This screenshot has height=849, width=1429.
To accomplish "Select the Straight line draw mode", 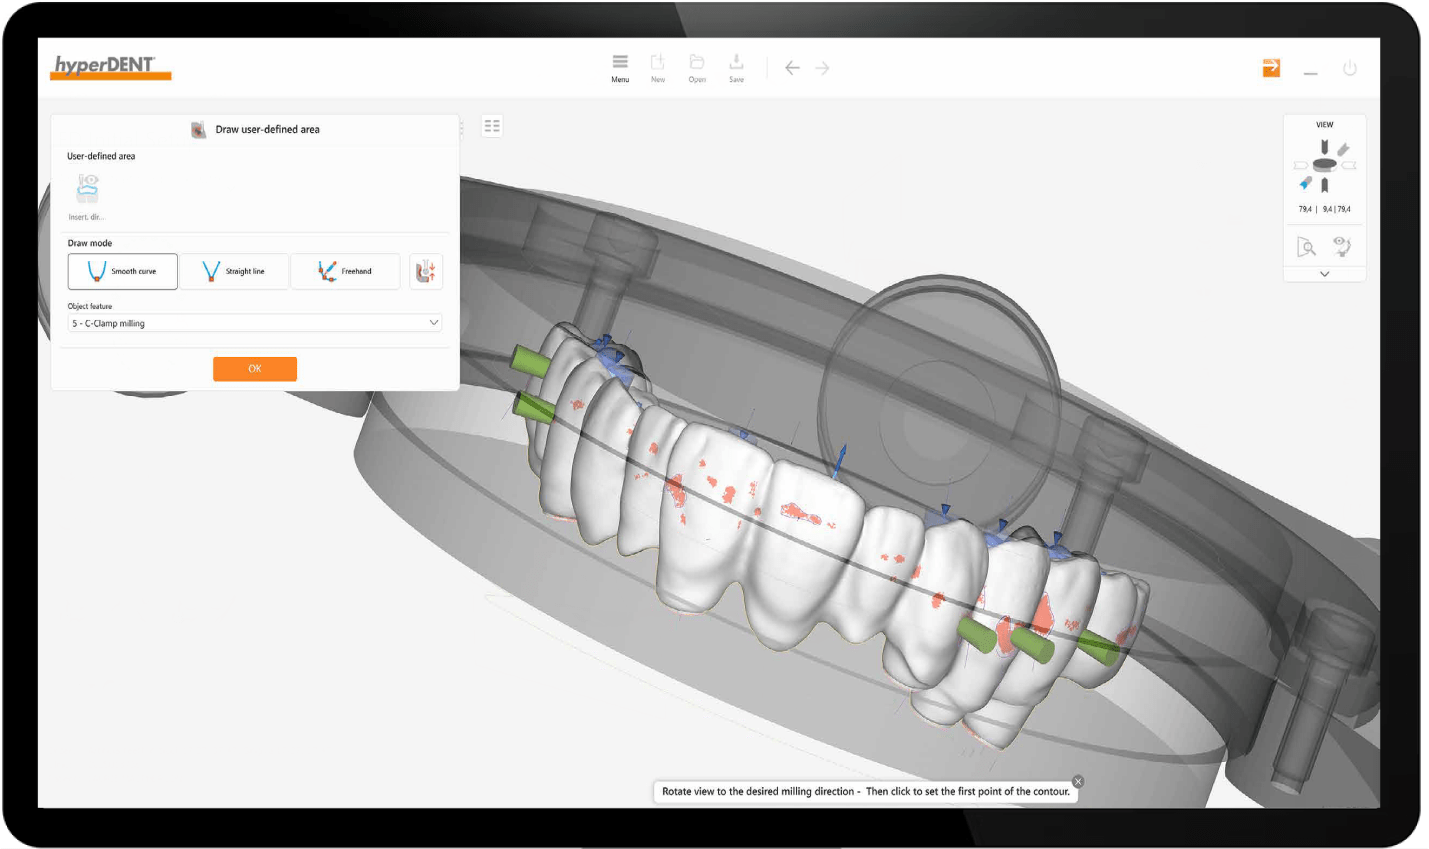I will tap(234, 271).
